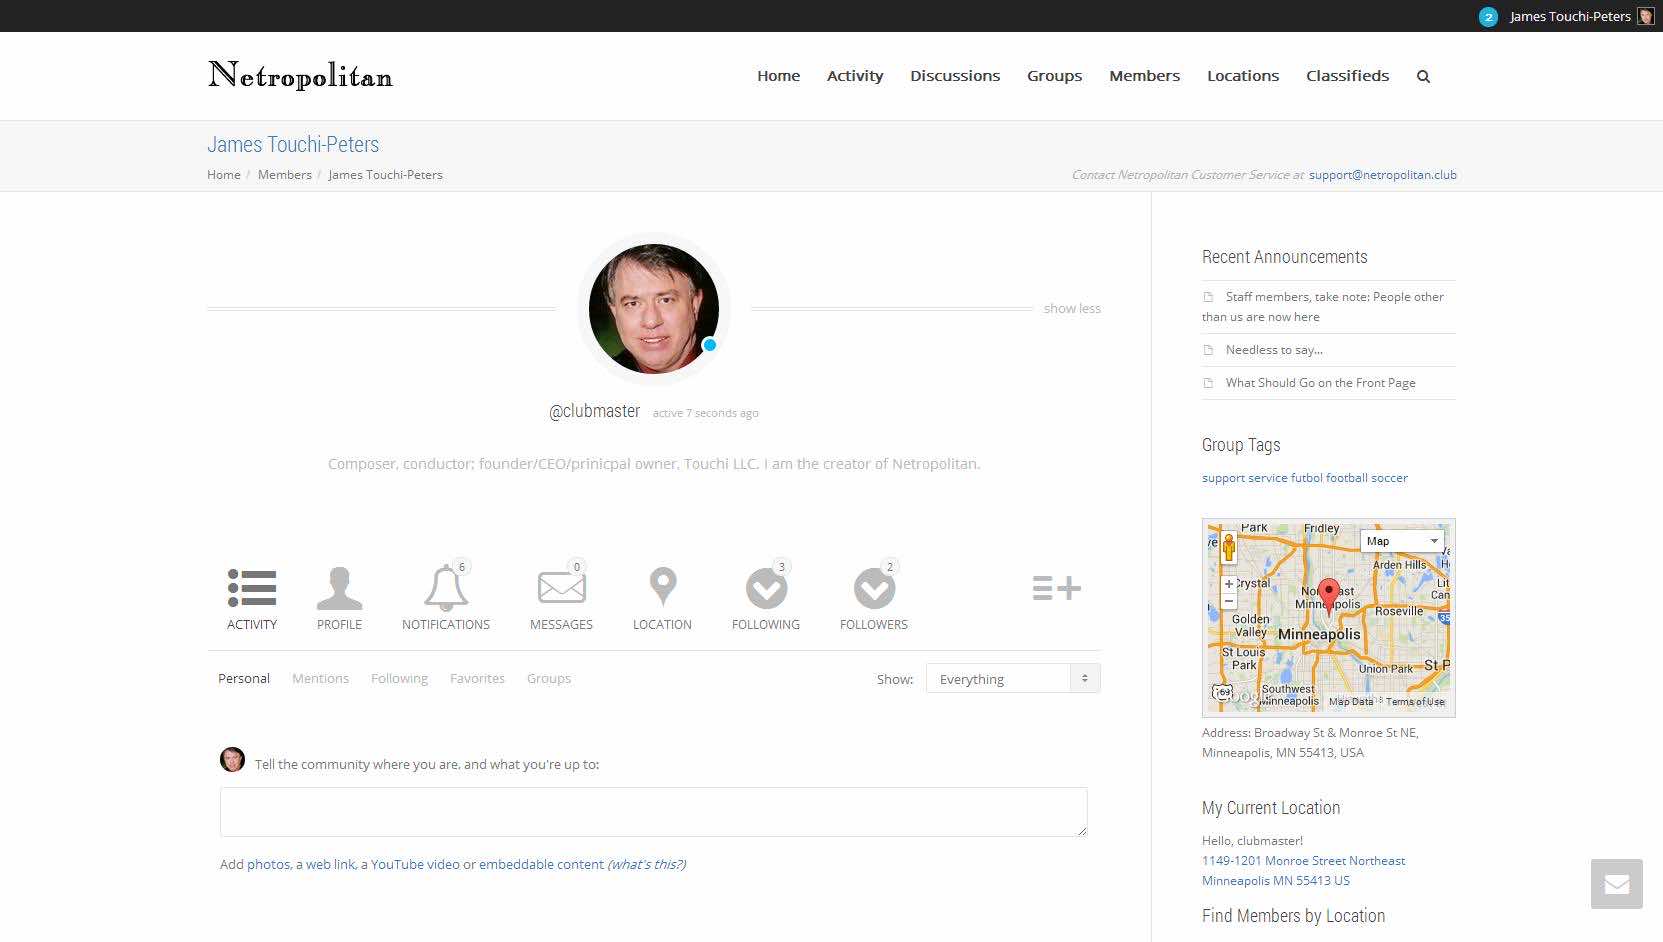Collapse profile header with show less
The image size is (1663, 942).
coord(1072,309)
